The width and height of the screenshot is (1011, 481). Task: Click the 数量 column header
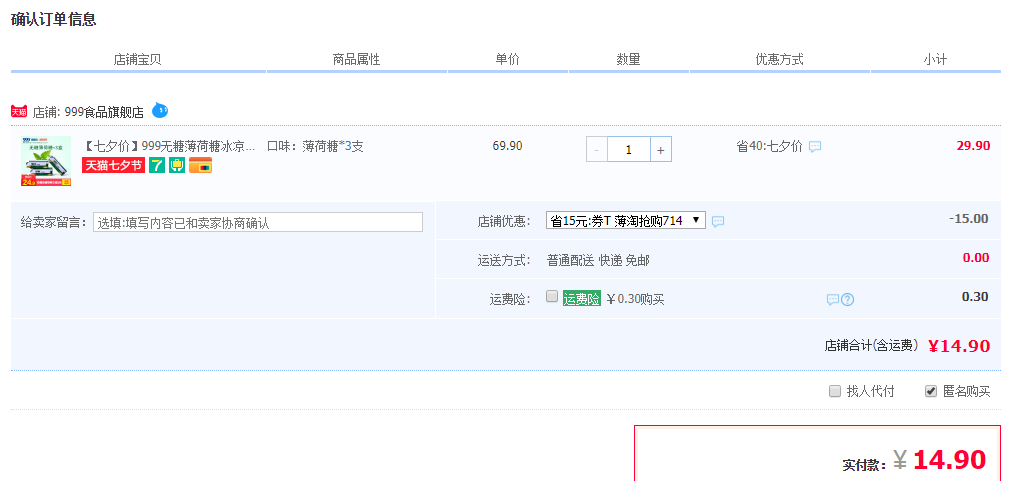click(x=629, y=60)
